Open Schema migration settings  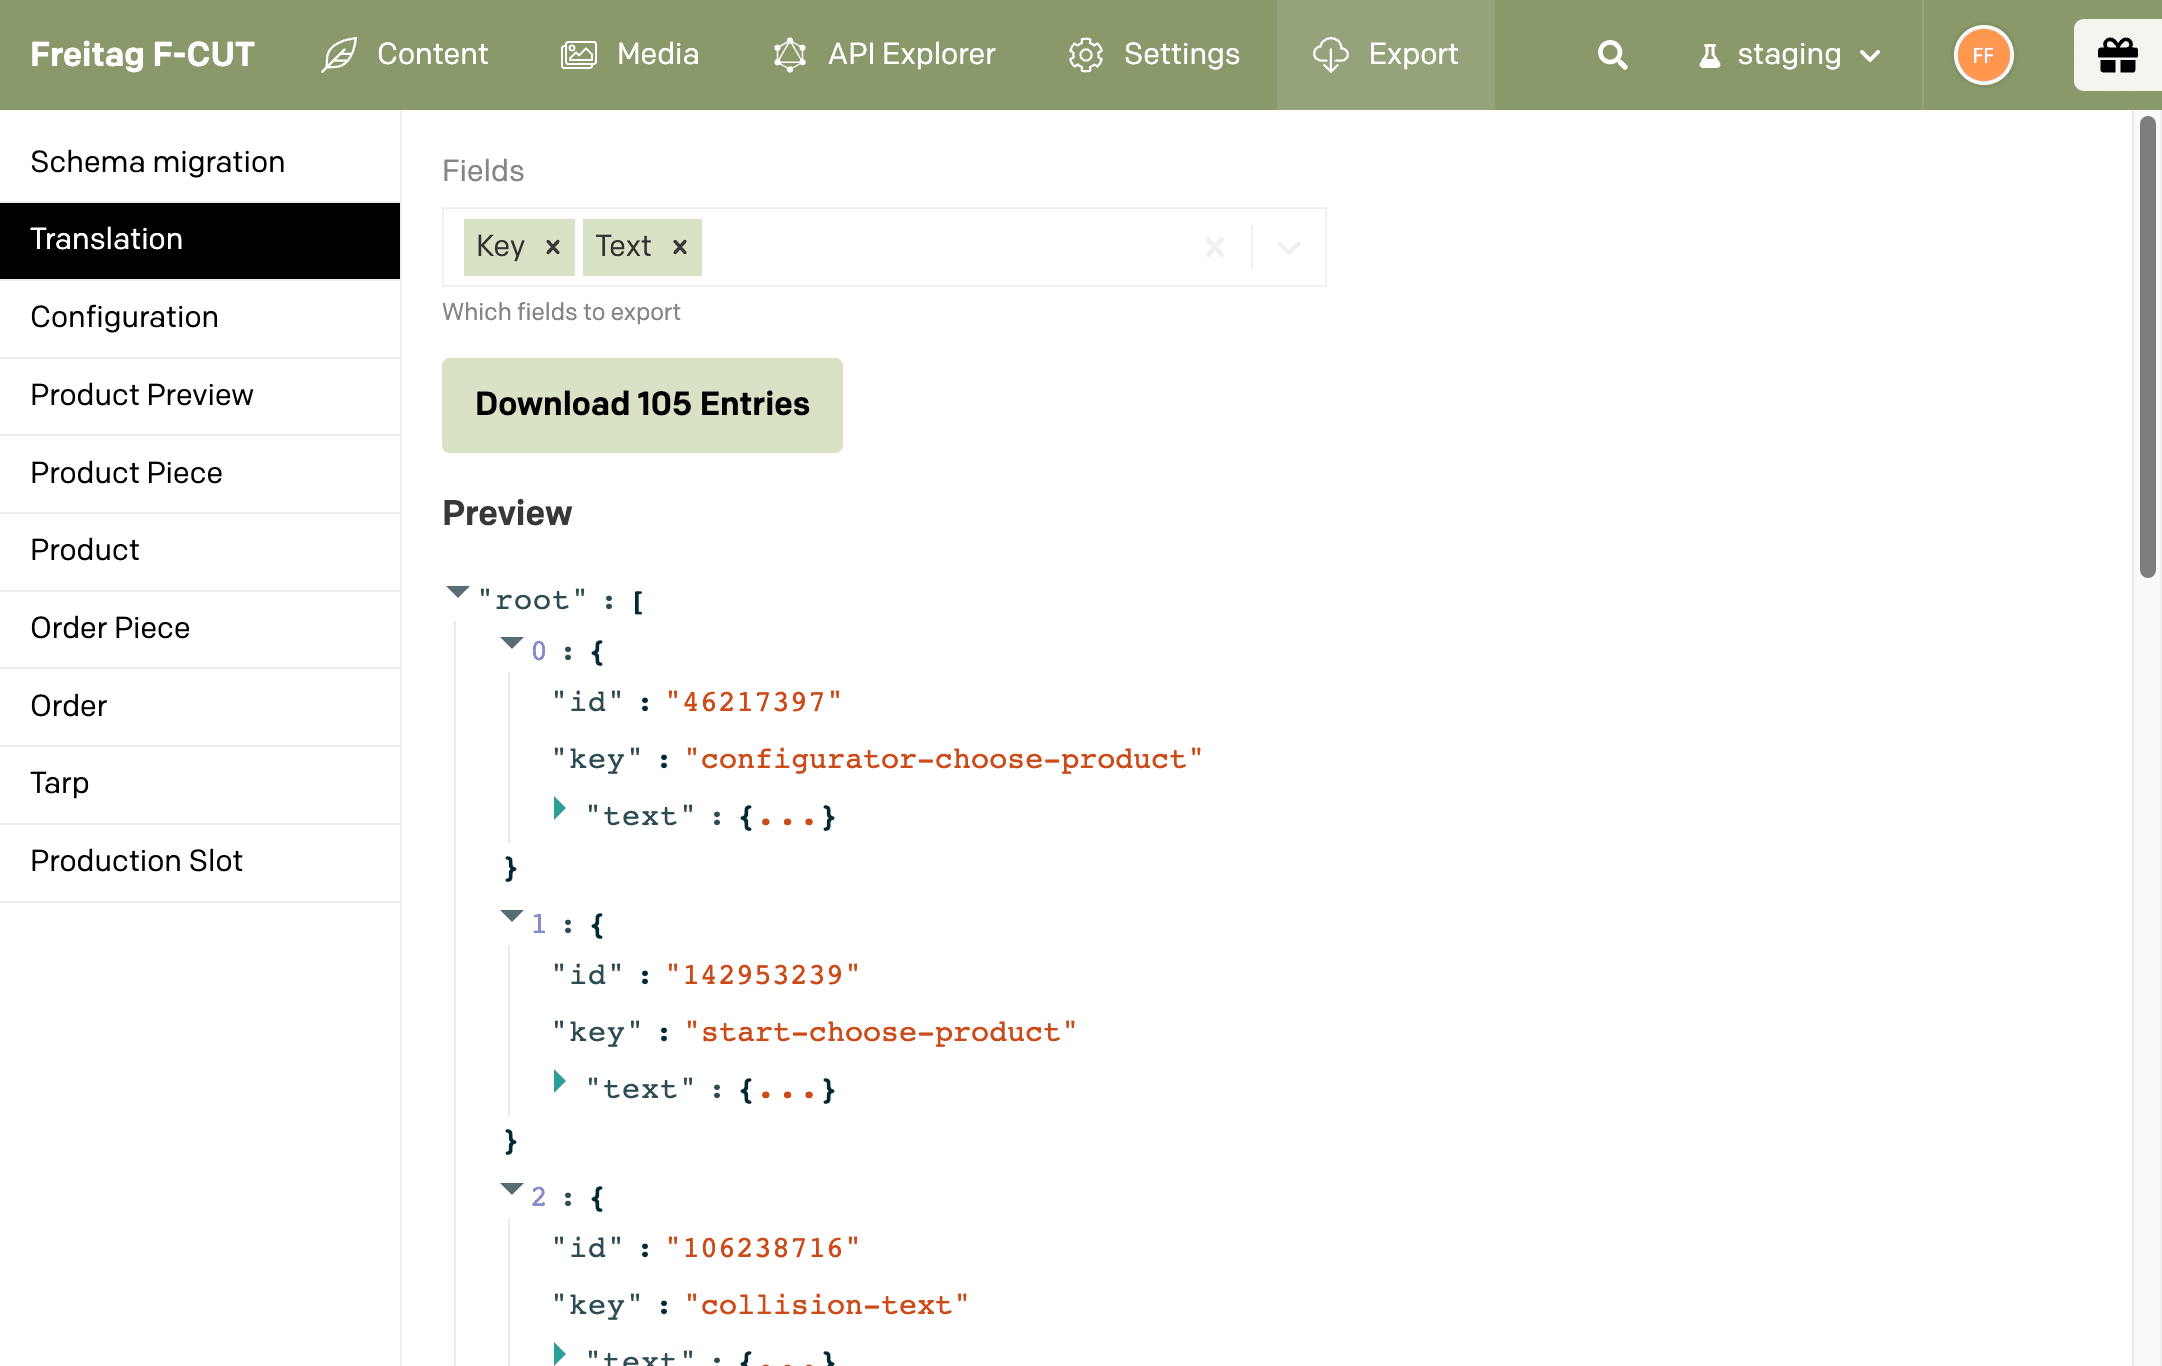[157, 161]
